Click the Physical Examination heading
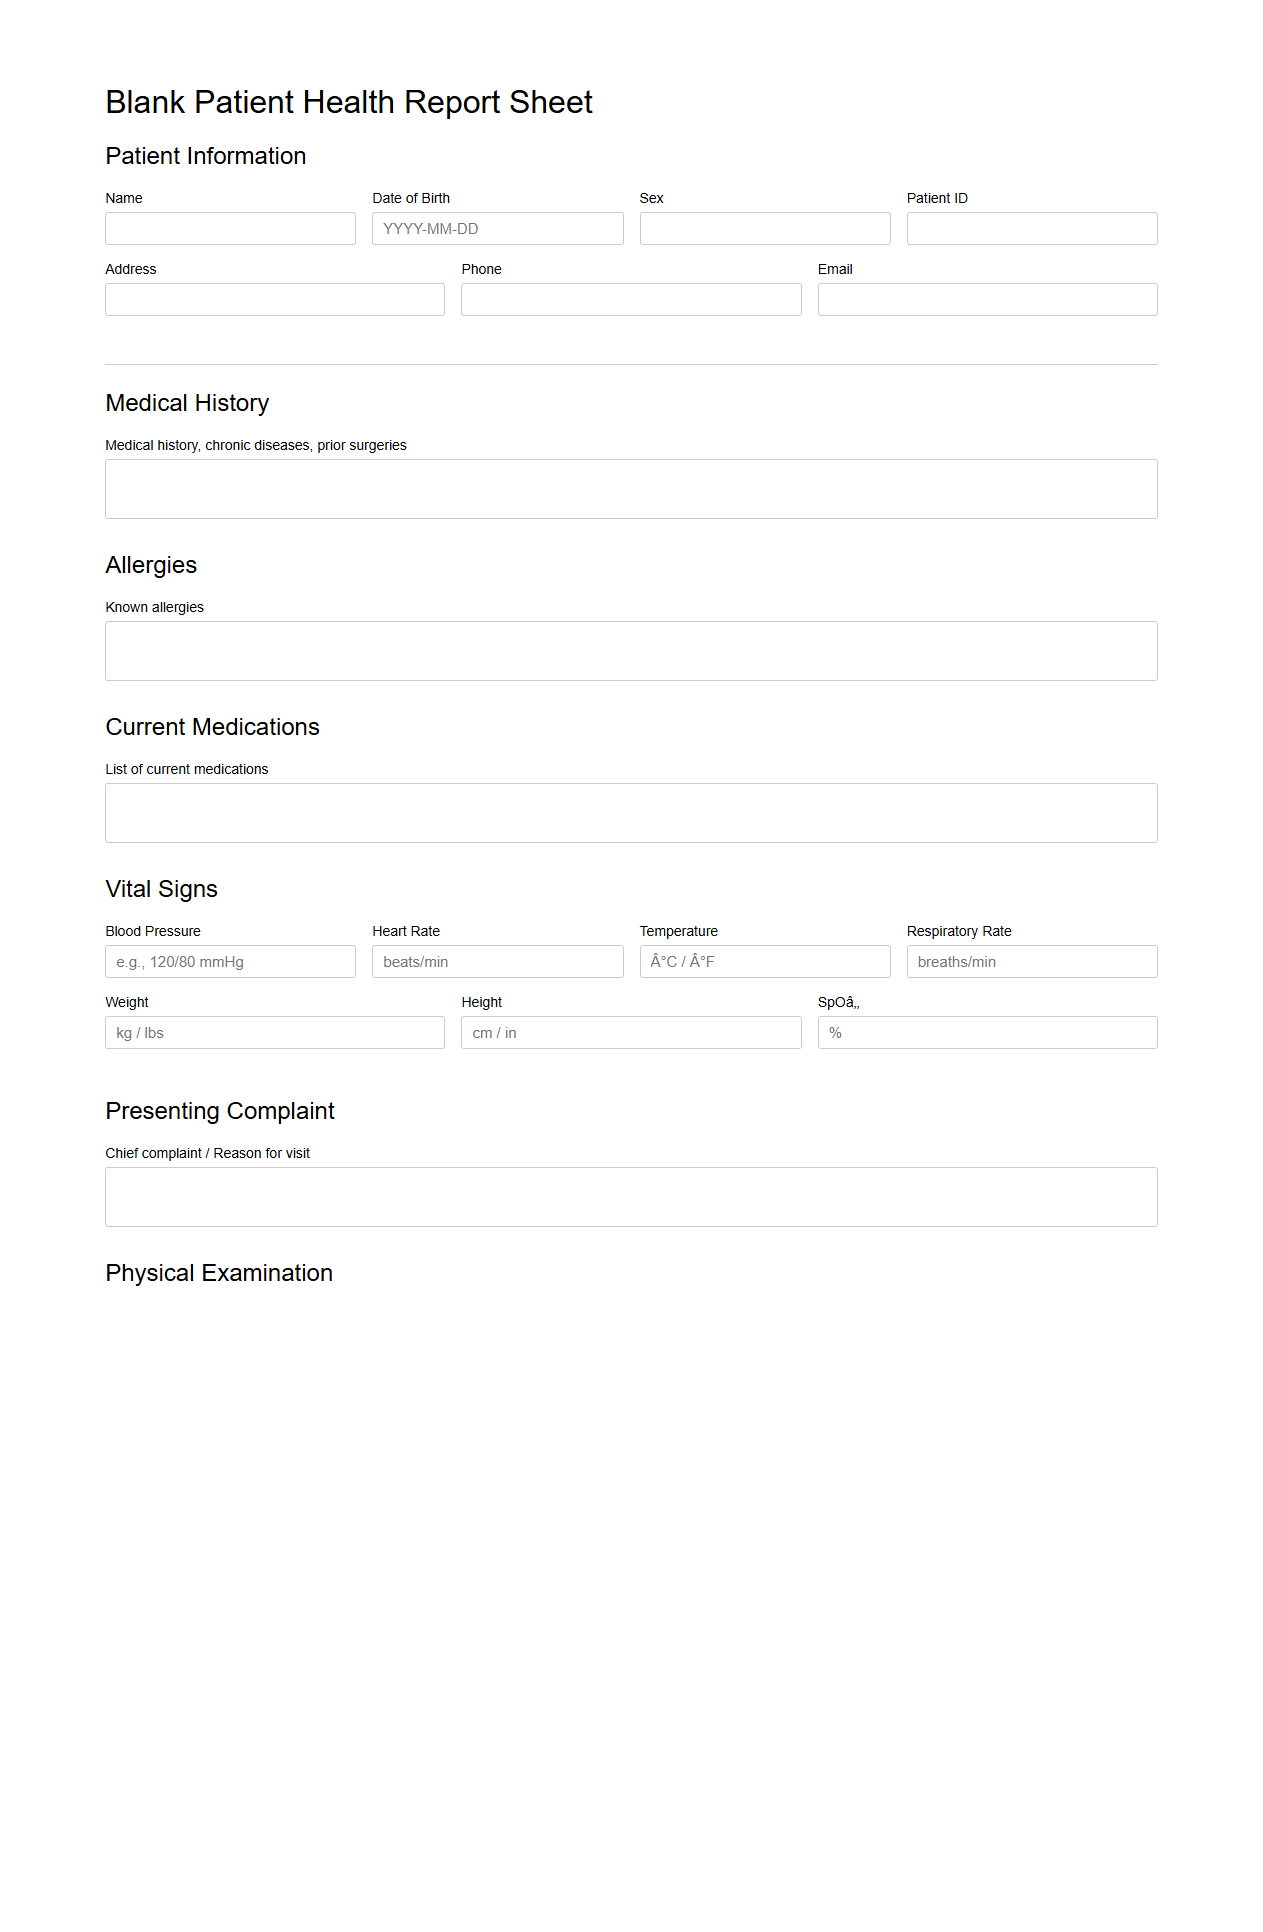The image size is (1263, 1932). click(x=219, y=1273)
